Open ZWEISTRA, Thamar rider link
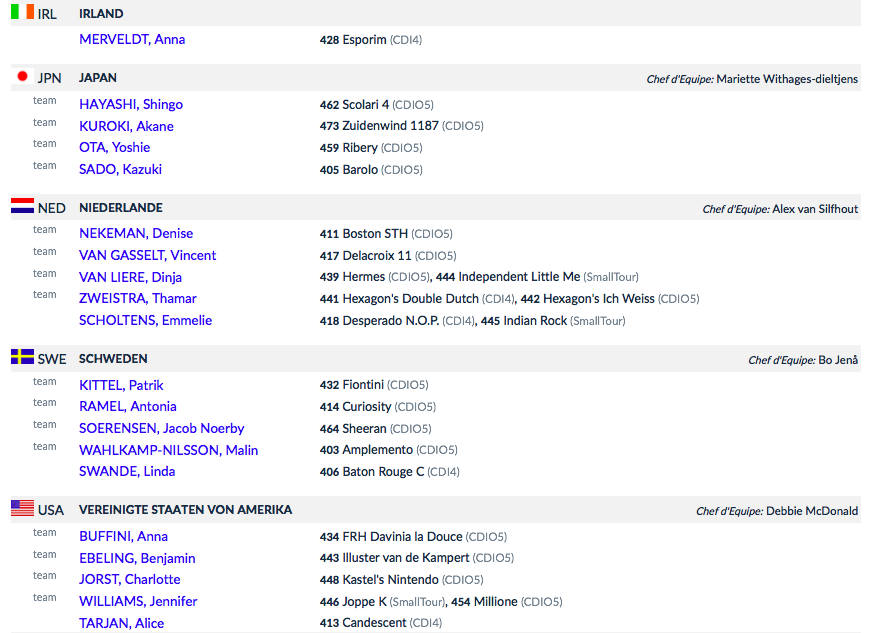Viewport: 884px width, 633px height. click(138, 298)
